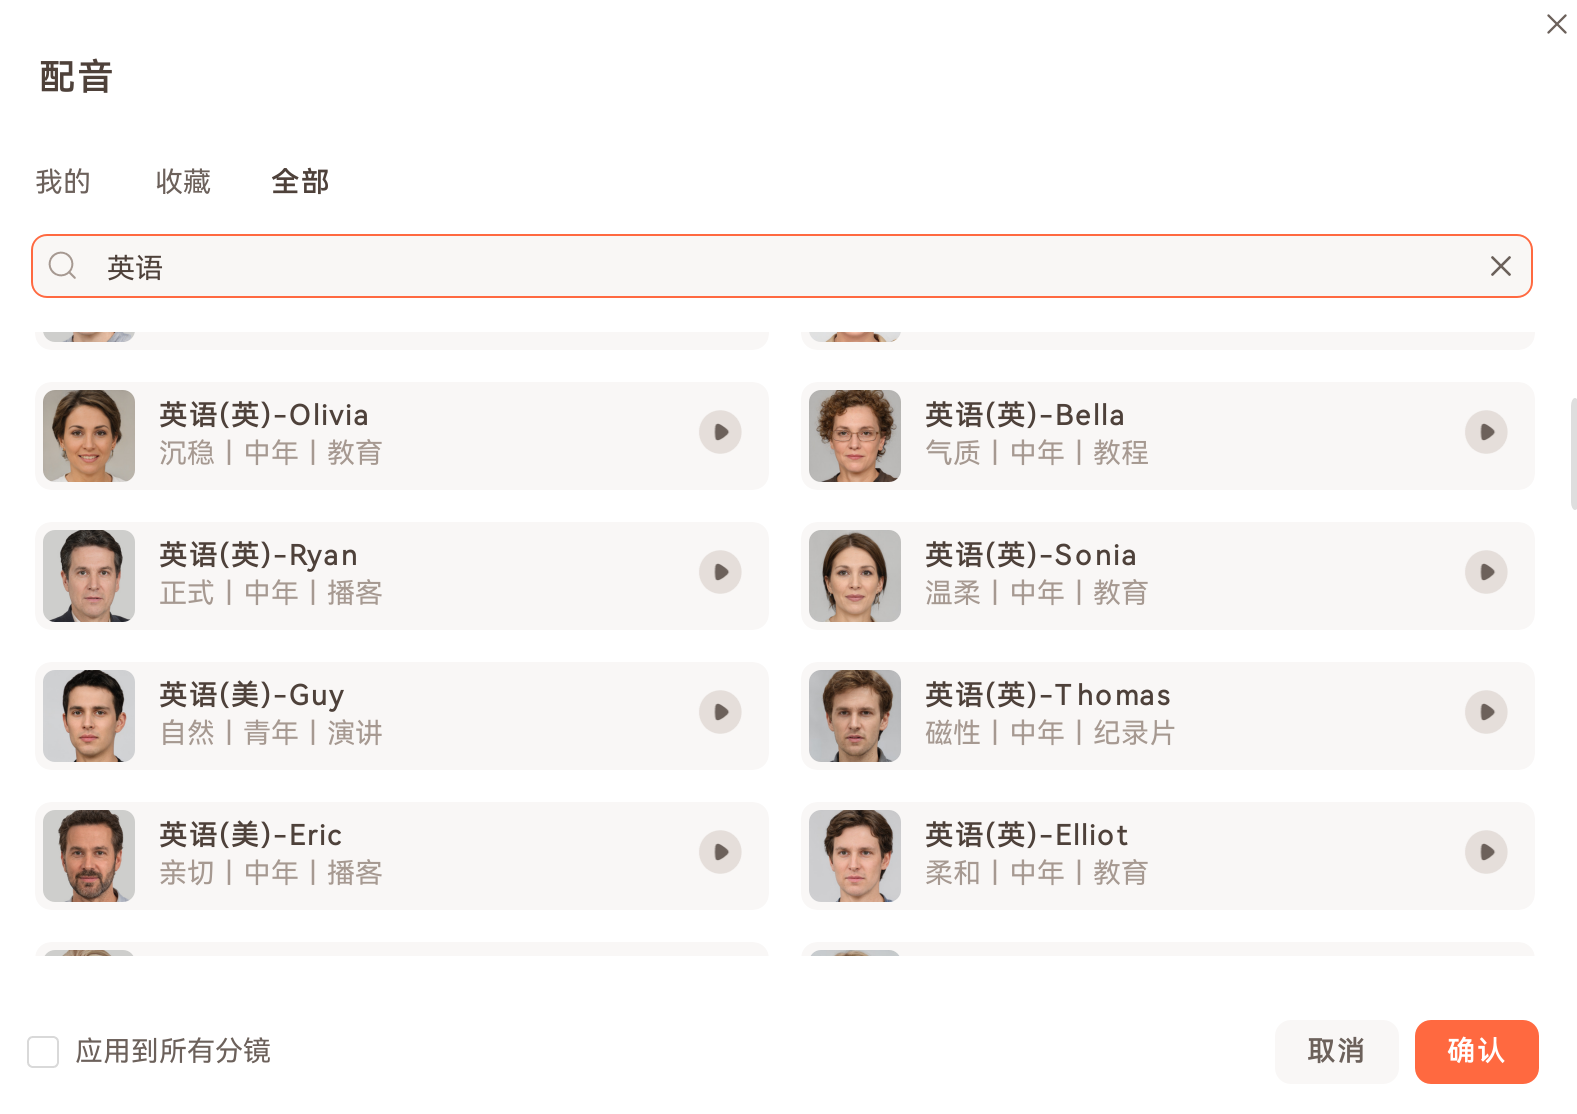Viewport: 1577px width, 1114px height.
Task: Open the 收藏 tab
Action: pos(183,182)
